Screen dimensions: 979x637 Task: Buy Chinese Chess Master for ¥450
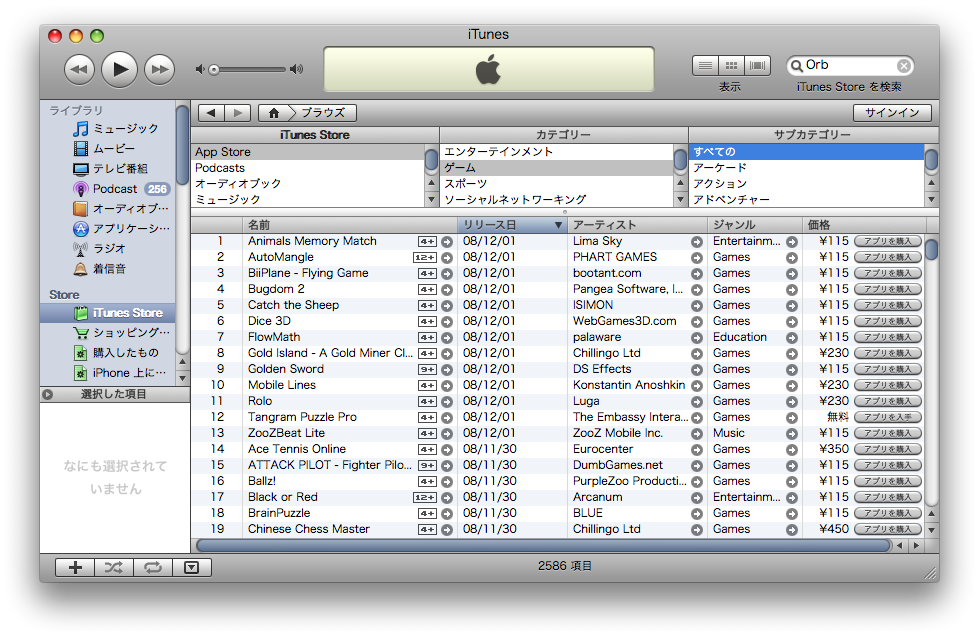888,529
